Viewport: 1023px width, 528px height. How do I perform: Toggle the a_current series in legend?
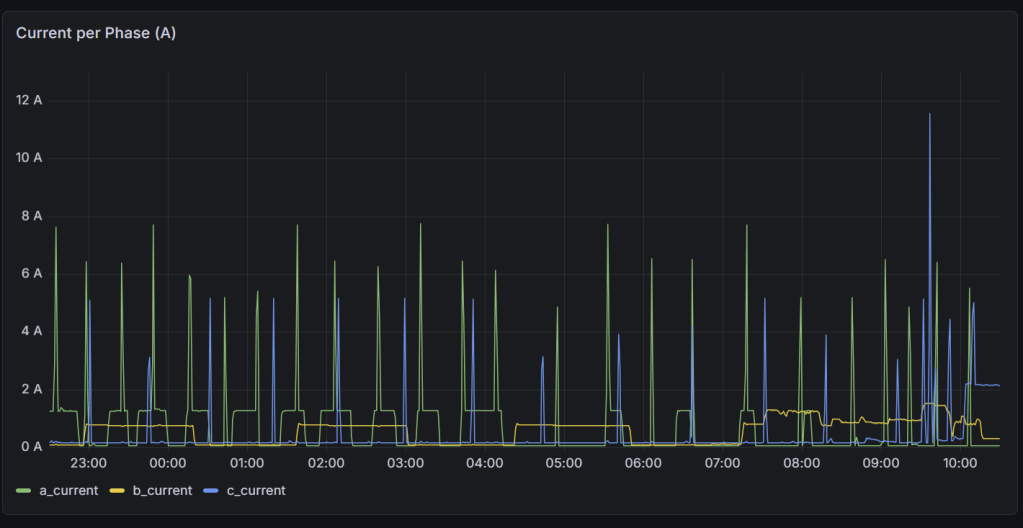[x=68, y=490]
